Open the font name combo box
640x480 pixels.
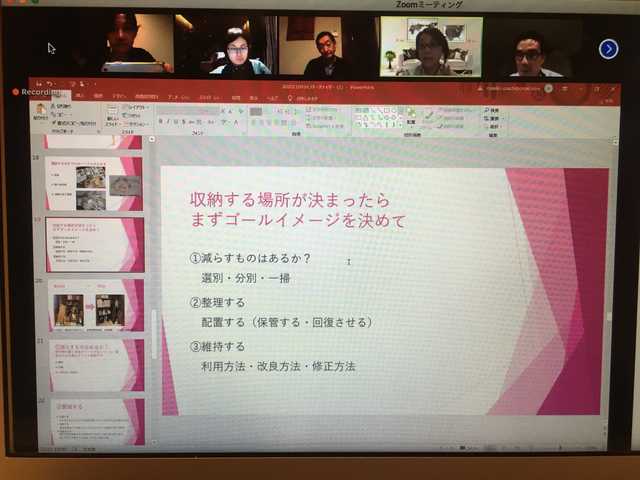point(185,109)
